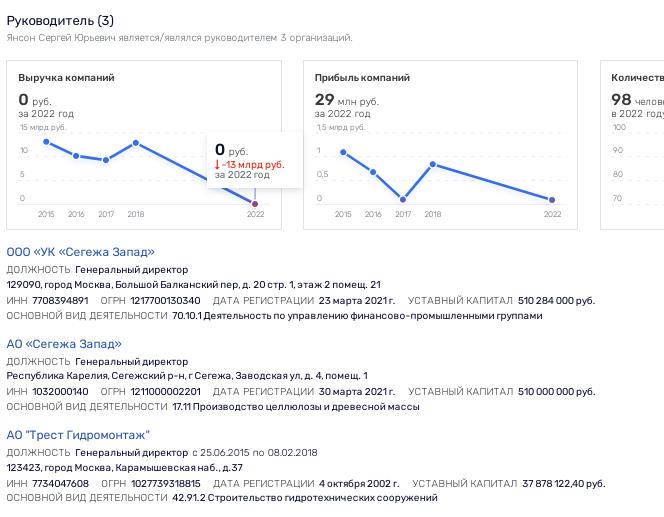Select the Выручка компаний card heading

click(x=66, y=78)
